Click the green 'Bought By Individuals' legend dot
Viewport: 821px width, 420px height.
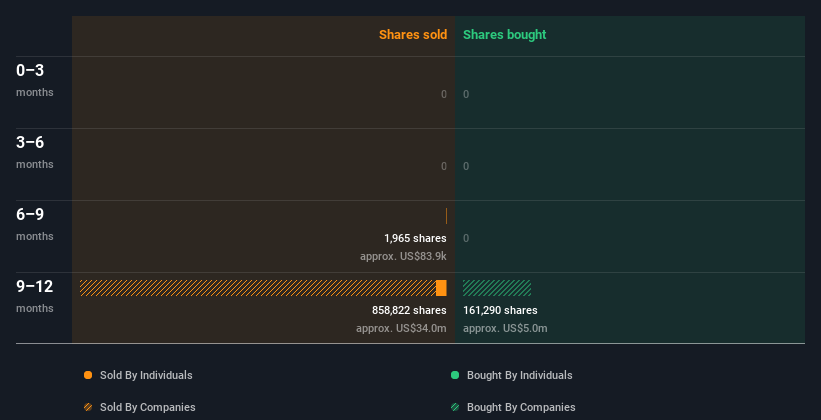[x=455, y=375]
